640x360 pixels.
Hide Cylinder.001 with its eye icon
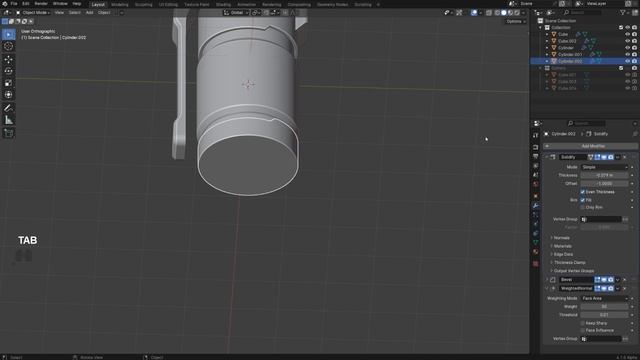628,54
